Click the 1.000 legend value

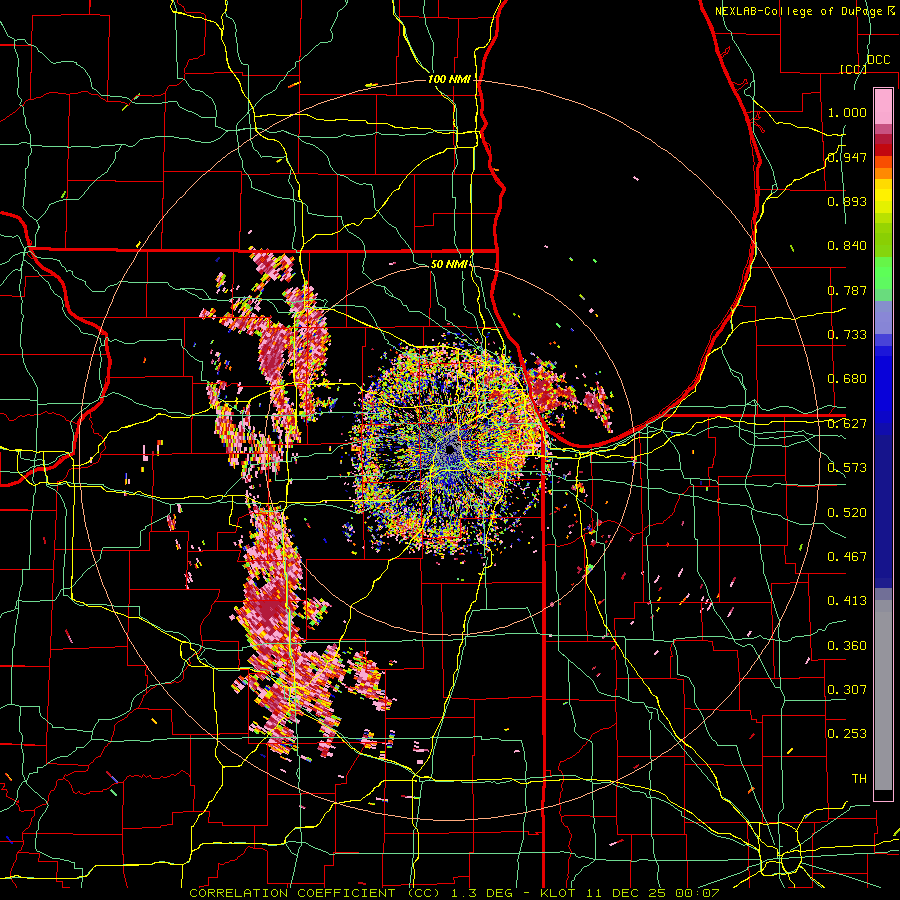click(847, 112)
